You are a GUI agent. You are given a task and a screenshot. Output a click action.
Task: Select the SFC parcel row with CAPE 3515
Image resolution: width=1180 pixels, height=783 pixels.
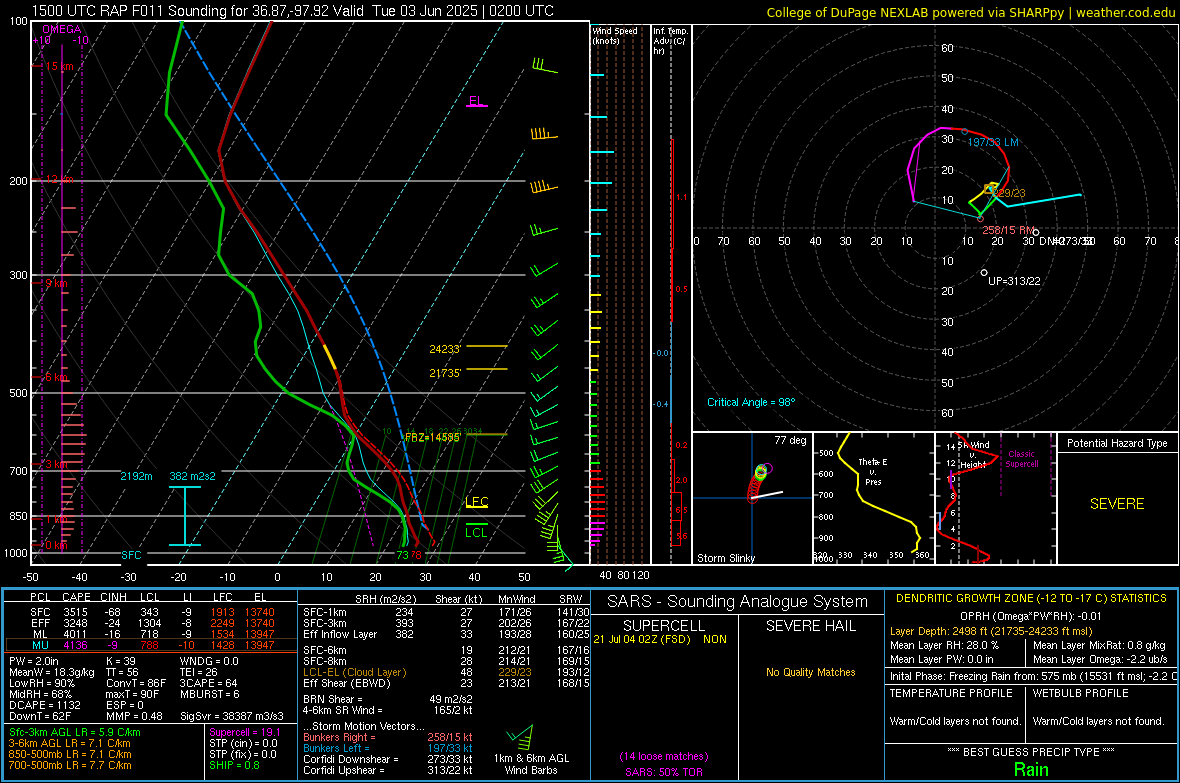click(x=151, y=613)
